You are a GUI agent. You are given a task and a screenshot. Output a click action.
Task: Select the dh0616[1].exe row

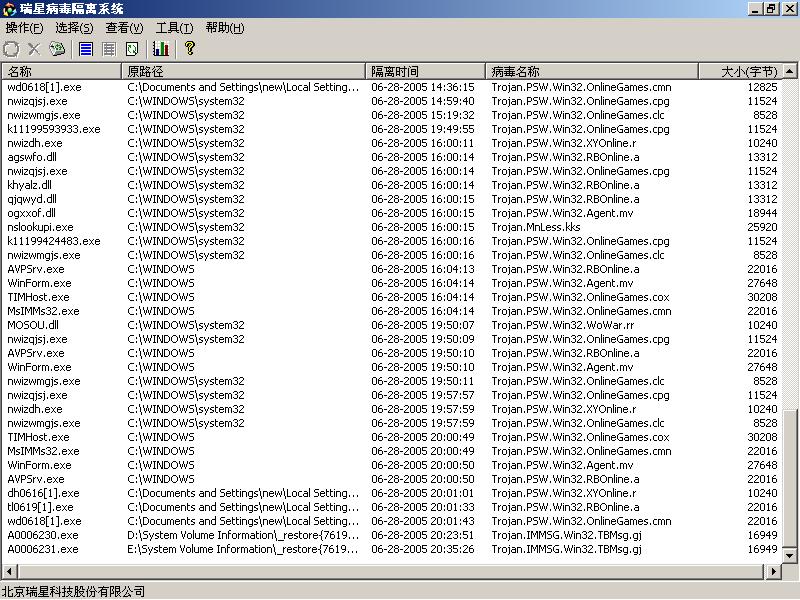[x=392, y=493]
